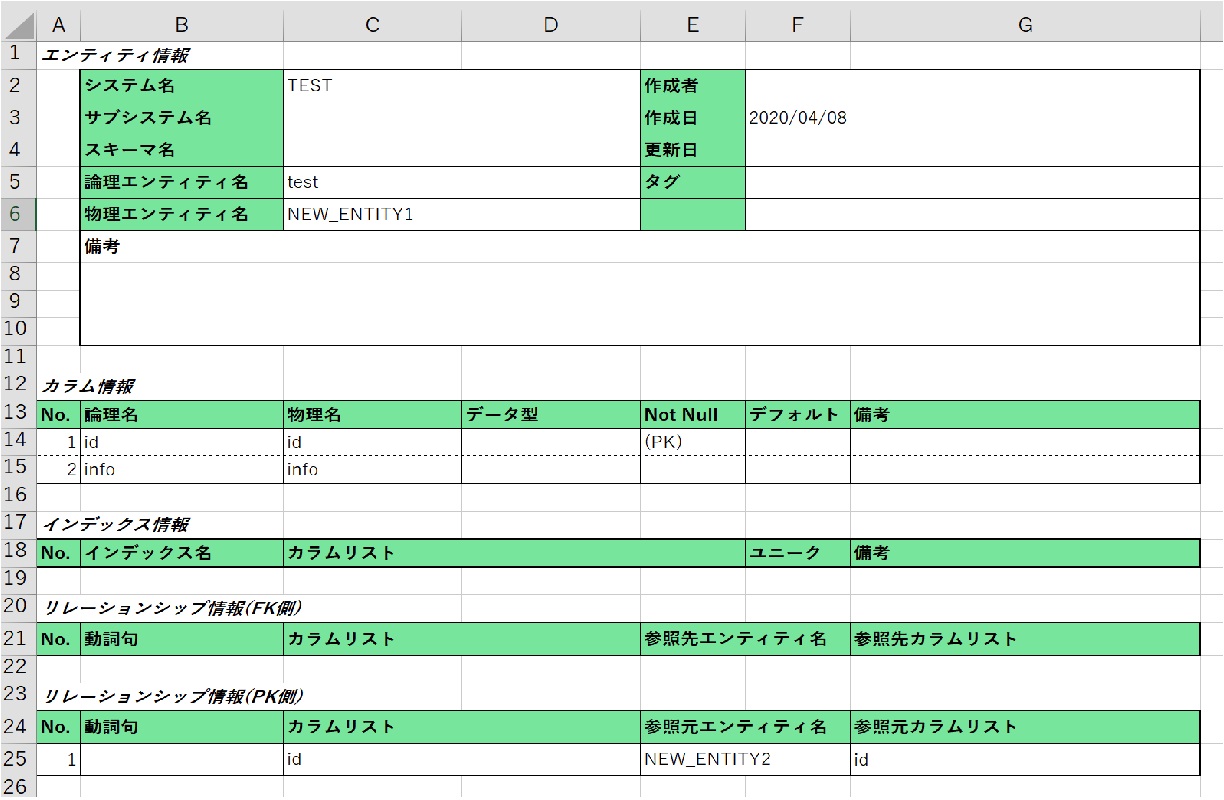1224x800 pixels.
Task: Select the エンティティ情報 title cell
Action: [x=115, y=56]
